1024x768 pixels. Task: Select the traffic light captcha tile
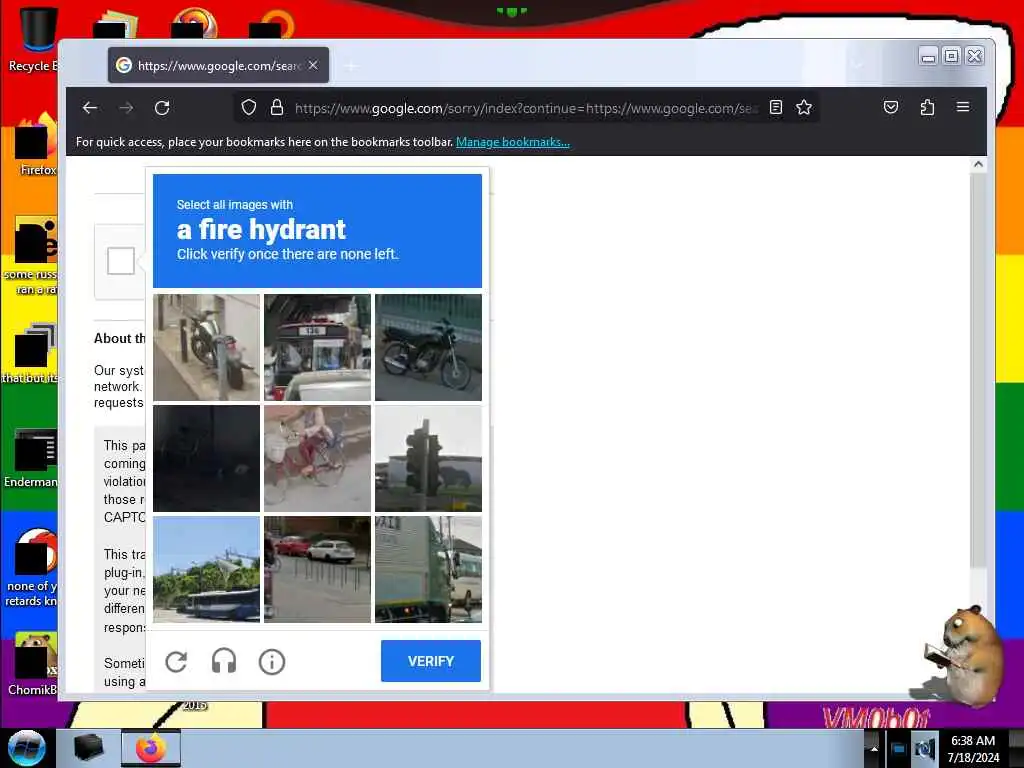[x=428, y=458]
